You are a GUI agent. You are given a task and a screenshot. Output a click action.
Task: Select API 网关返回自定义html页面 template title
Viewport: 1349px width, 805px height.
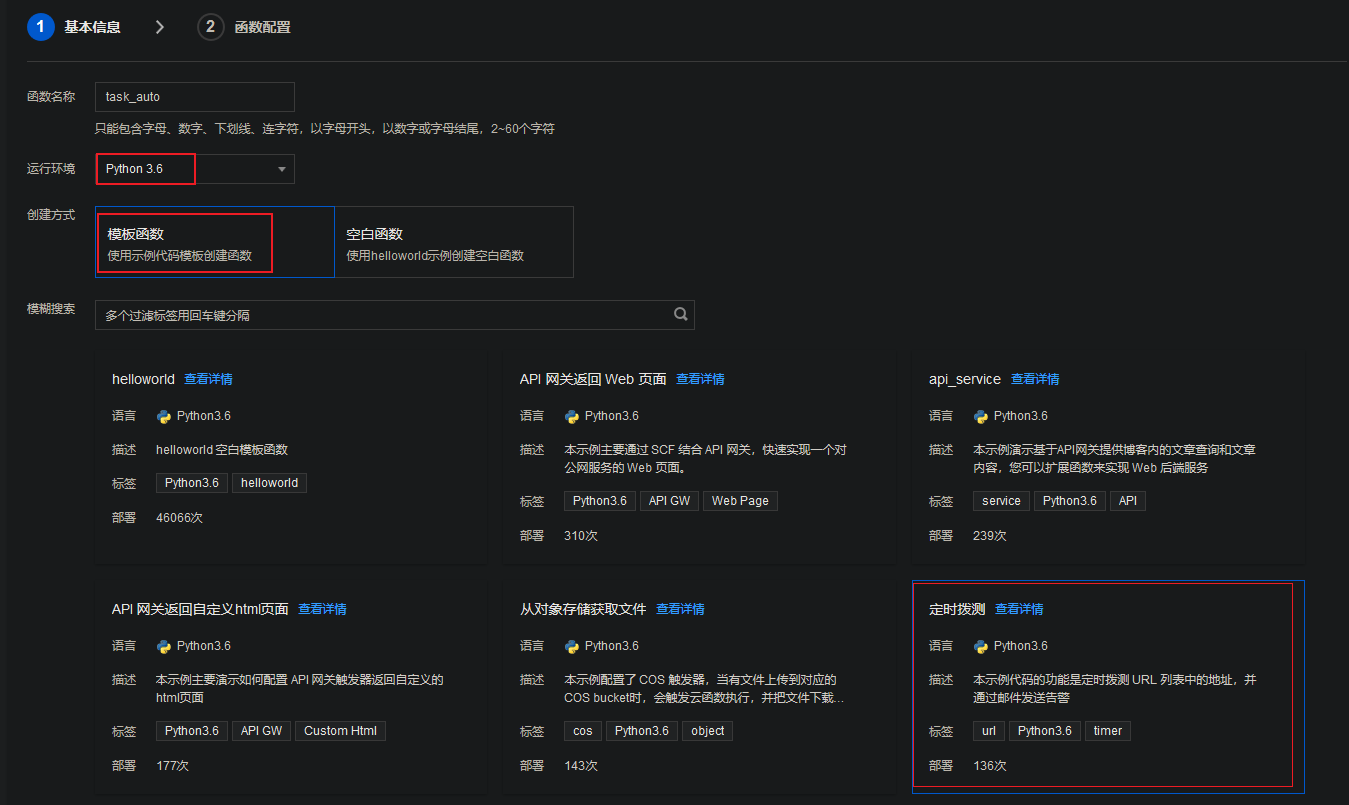[200, 609]
